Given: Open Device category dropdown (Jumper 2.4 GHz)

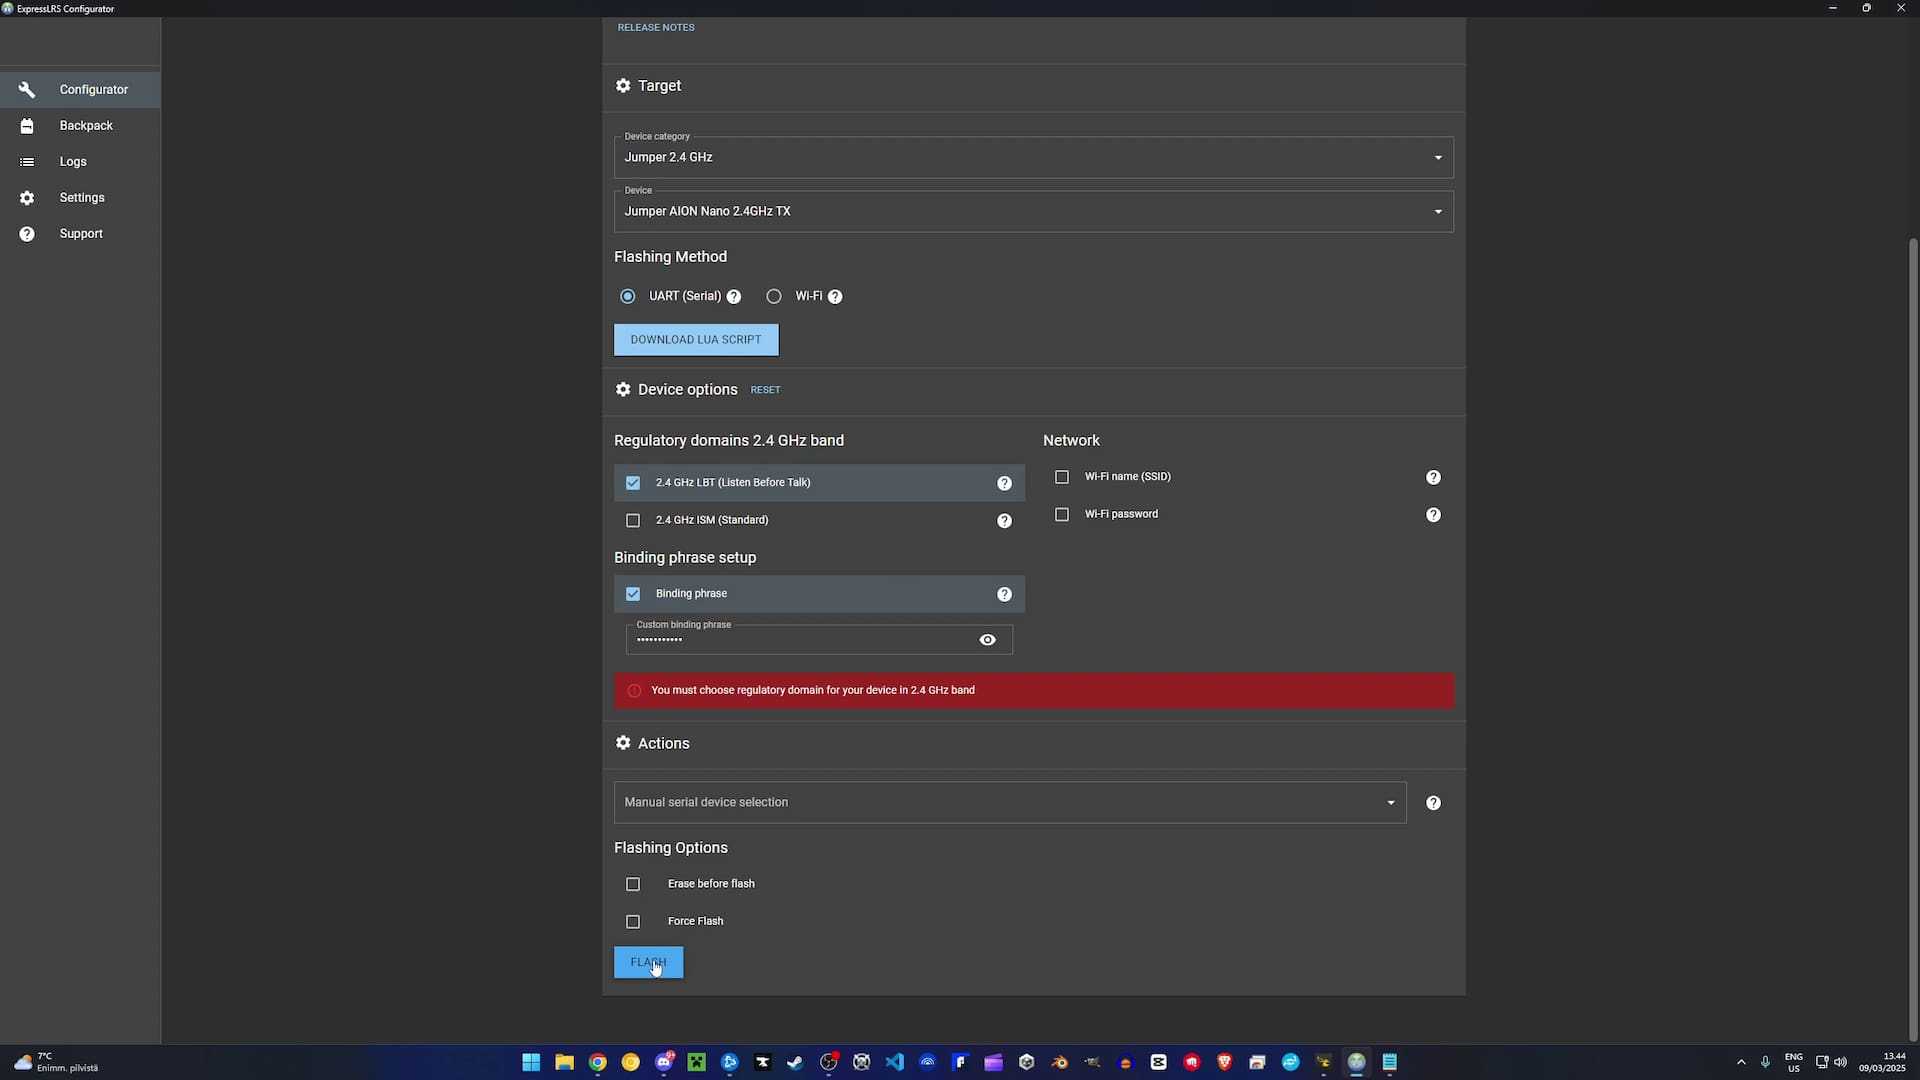Looking at the screenshot, I should pos(1033,158).
